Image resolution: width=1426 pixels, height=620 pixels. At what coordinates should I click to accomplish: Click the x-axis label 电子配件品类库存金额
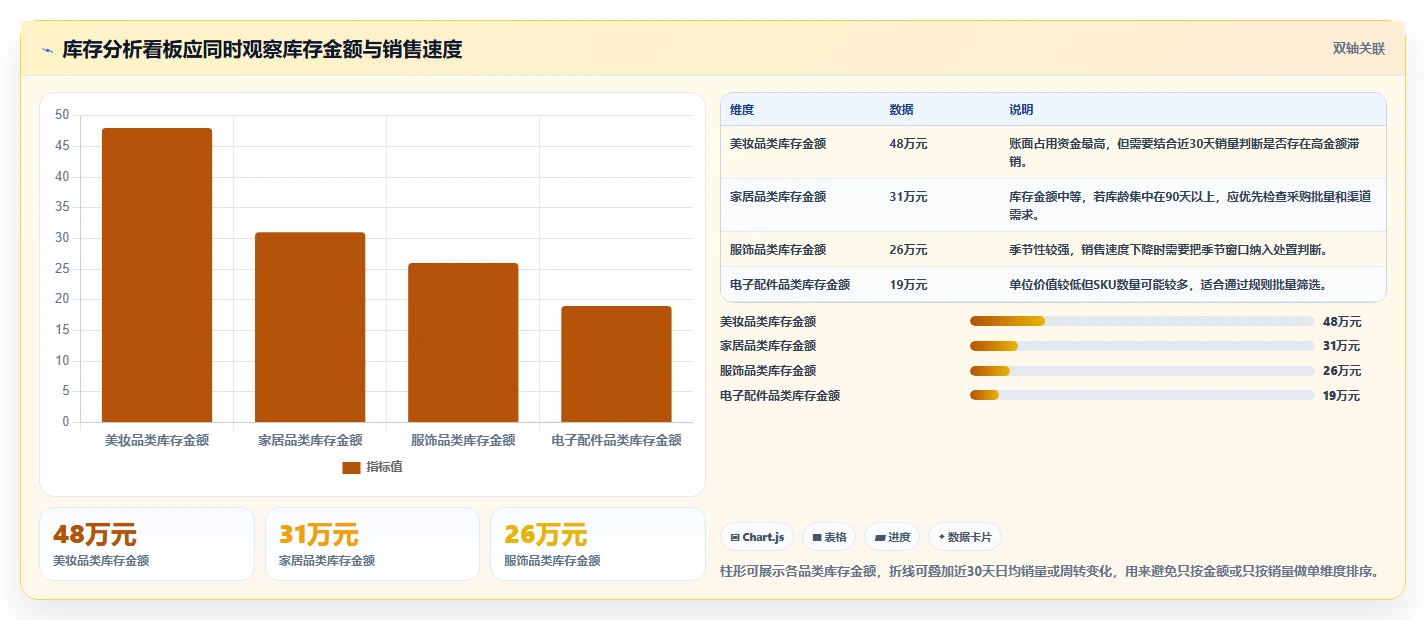click(616, 440)
